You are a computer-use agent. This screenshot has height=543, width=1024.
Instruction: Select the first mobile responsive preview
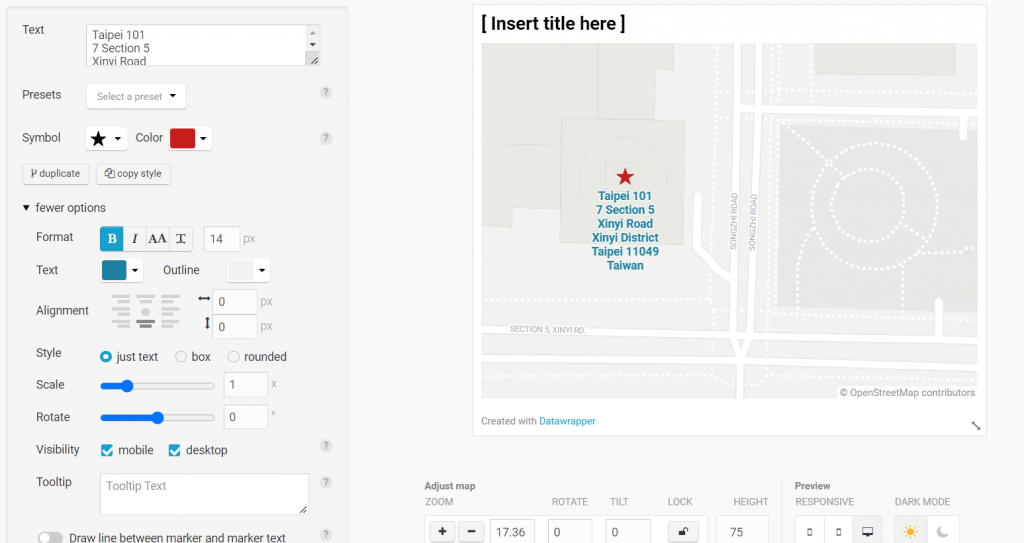[810, 531]
